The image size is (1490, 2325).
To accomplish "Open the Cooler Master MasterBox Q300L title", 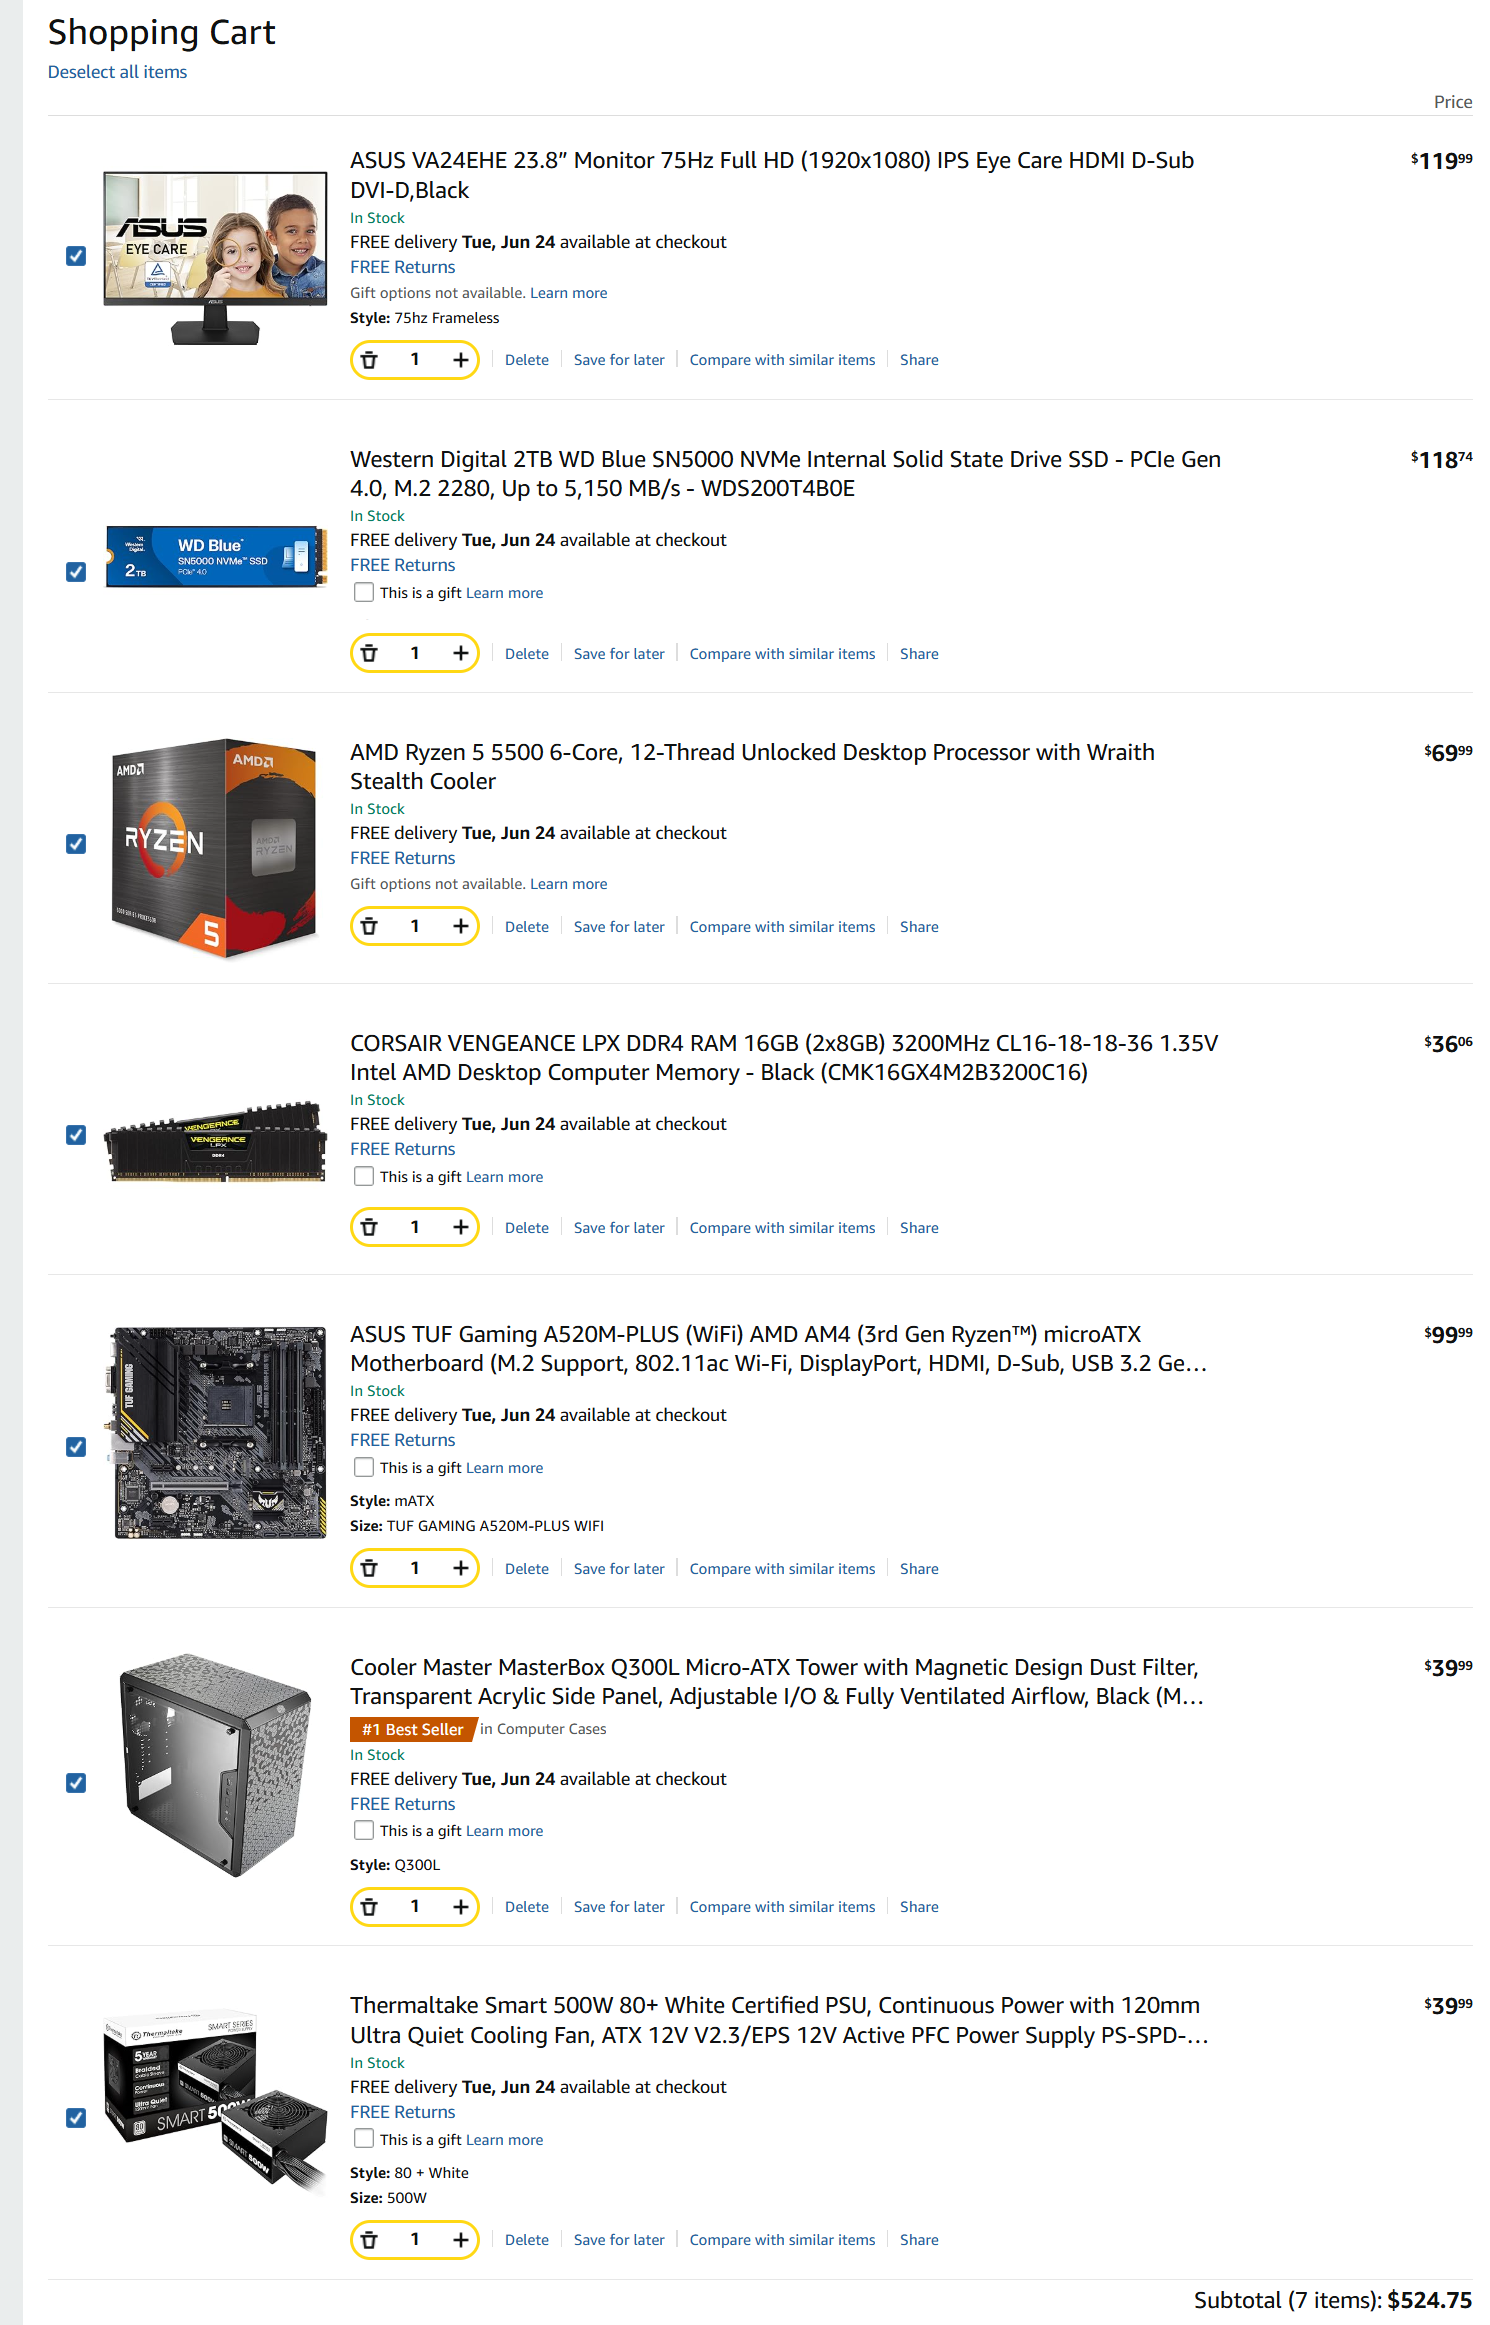I will click(x=776, y=1682).
